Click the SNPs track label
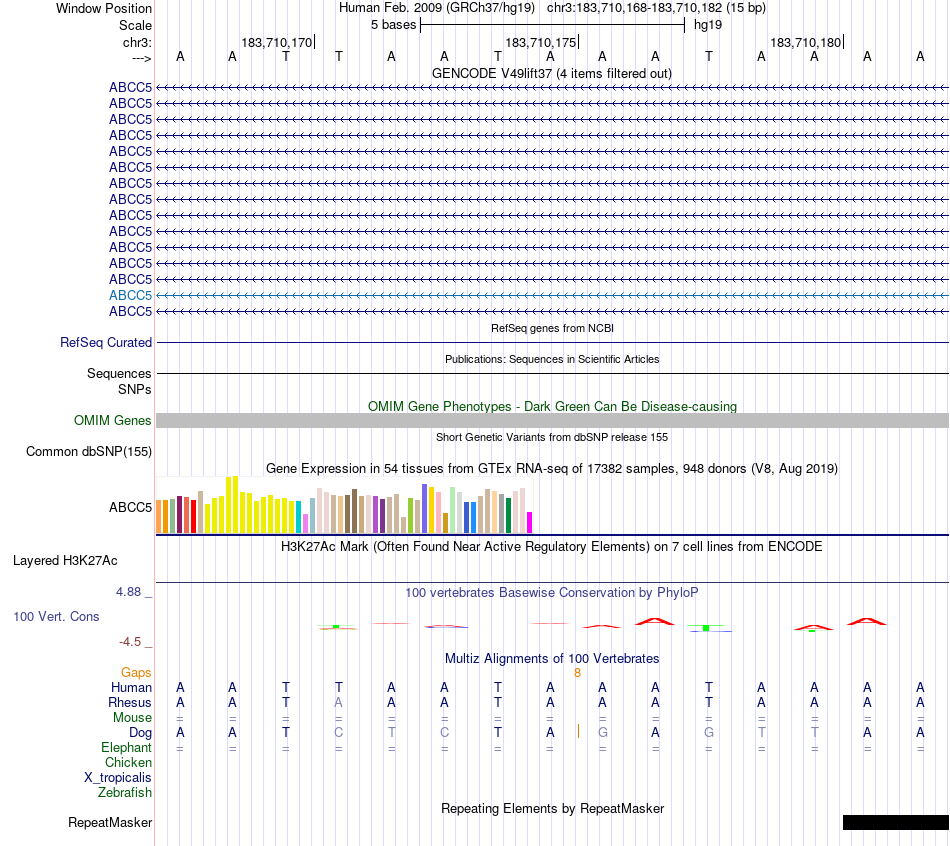Screen dimensions: 950x846 (135, 389)
